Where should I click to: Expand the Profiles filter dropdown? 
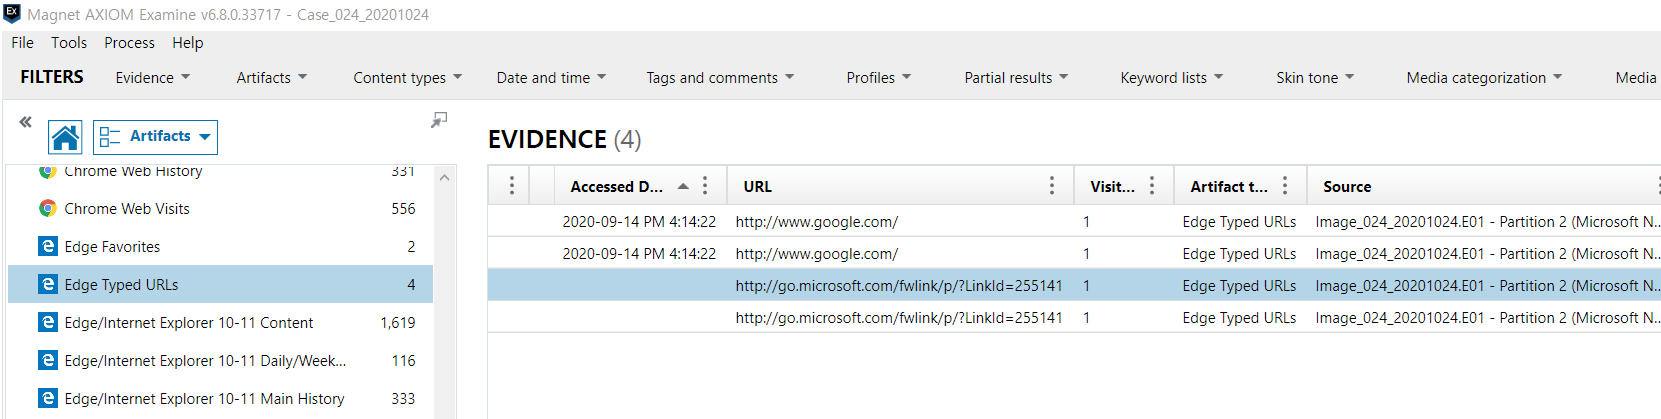pyautogui.click(x=879, y=77)
